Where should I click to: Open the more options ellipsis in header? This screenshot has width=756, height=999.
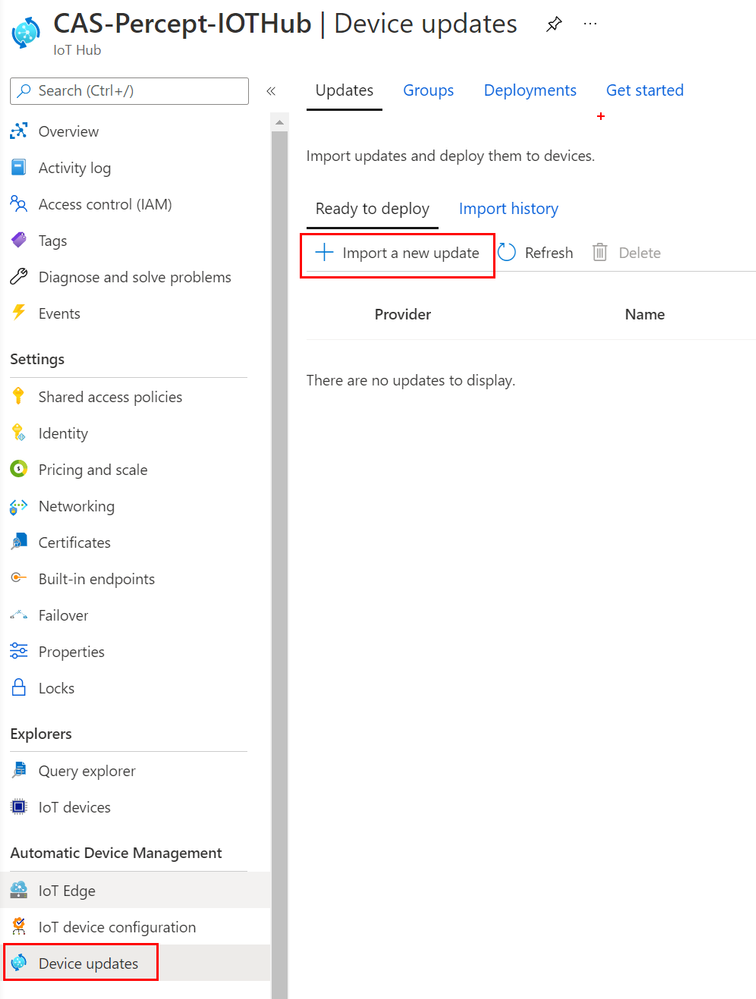point(590,24)
